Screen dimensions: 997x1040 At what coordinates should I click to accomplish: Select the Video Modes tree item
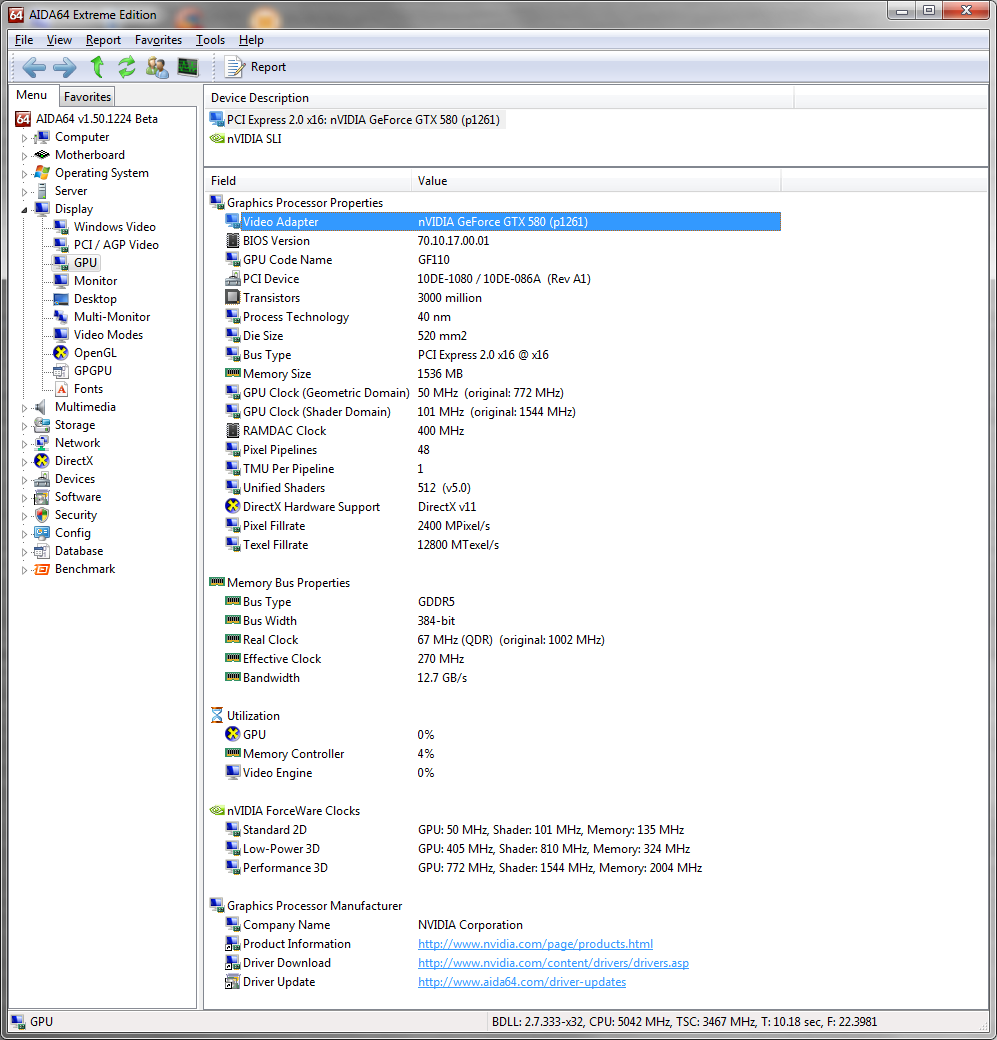108,335
